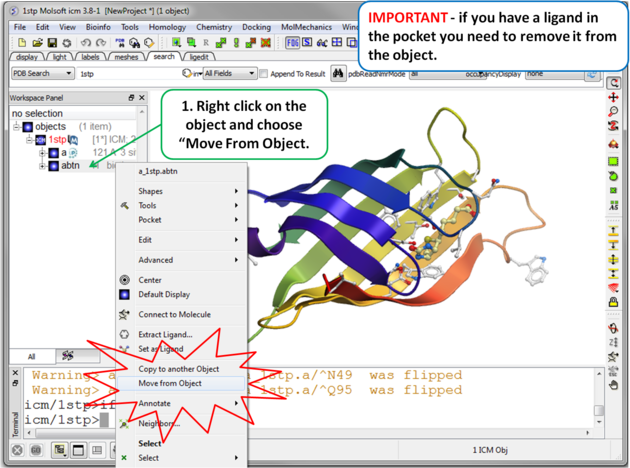Click the PDB search text field
630x468 pixels.
125,74
